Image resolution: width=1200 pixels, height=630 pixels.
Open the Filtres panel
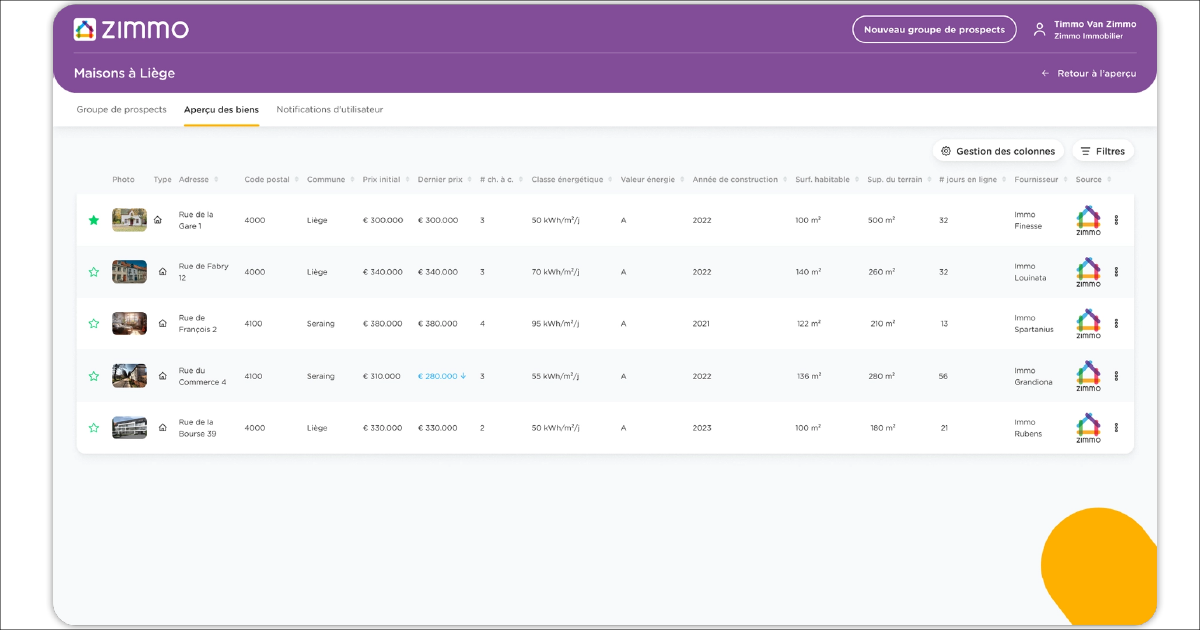click(x=1103, y=151)
